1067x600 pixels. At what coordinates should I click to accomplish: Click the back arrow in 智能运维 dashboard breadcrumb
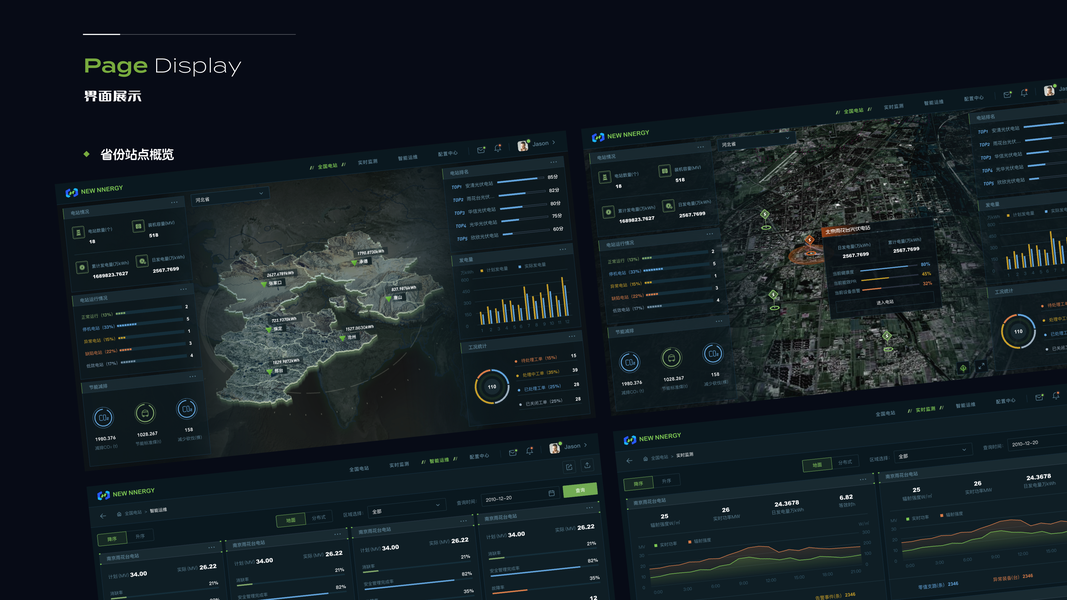[103, 516]
